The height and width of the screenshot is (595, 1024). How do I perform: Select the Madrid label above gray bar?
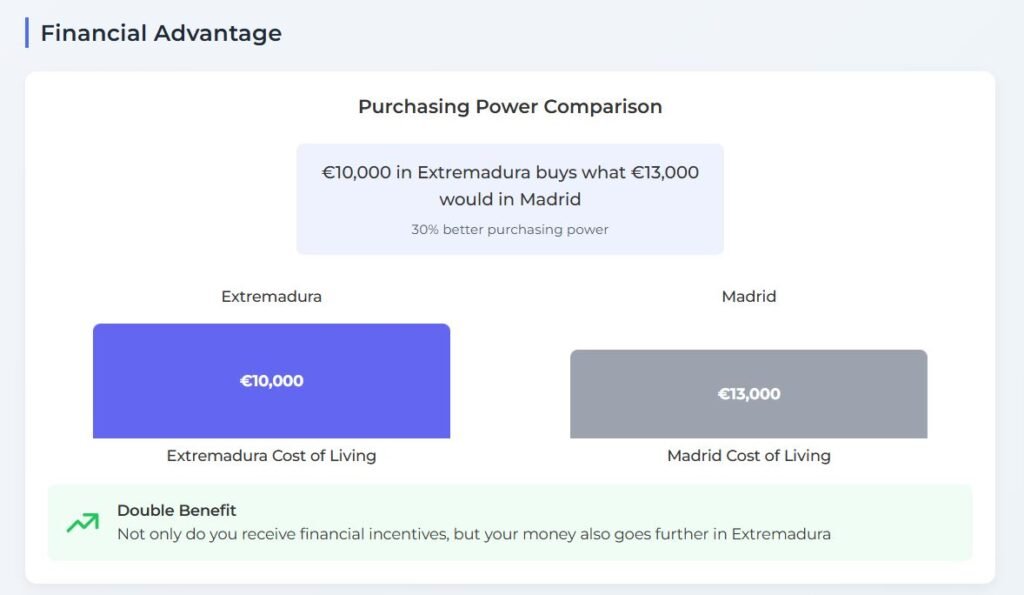pos(748,297)
